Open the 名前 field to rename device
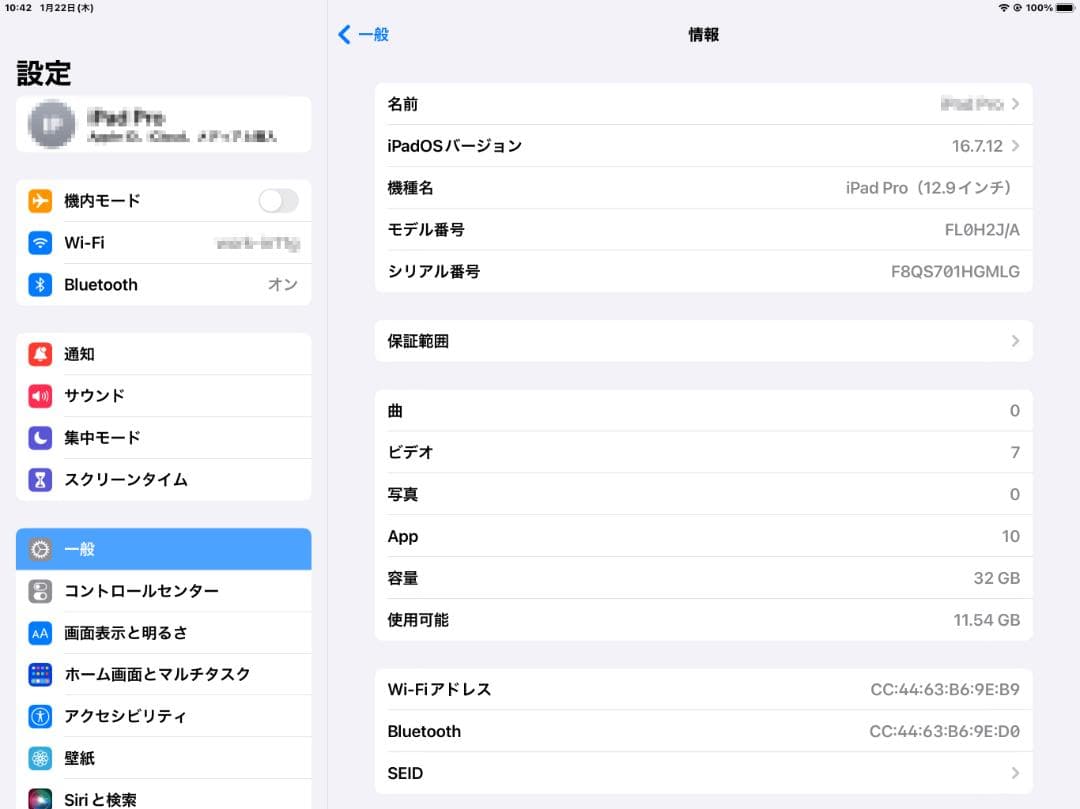1080x809 pixels. pyautogui.click(x=700, y=104)
